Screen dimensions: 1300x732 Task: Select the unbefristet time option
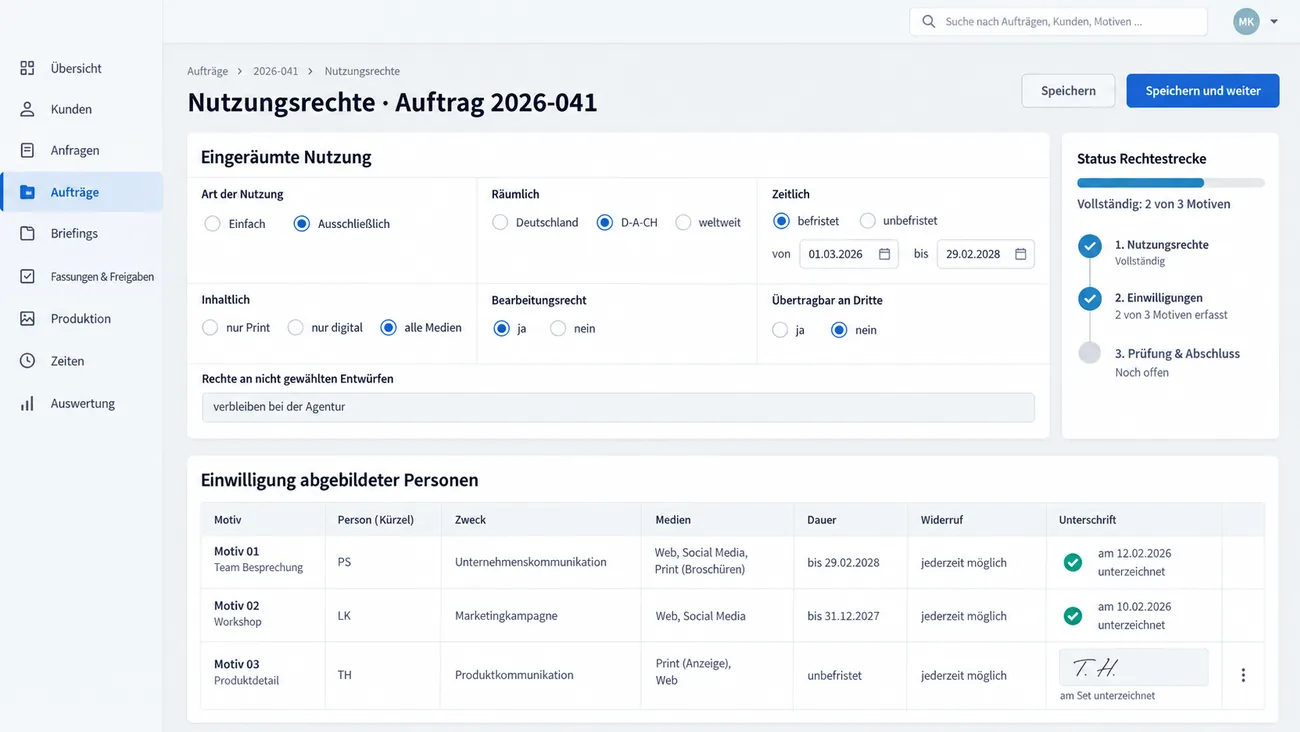[867, 221]
